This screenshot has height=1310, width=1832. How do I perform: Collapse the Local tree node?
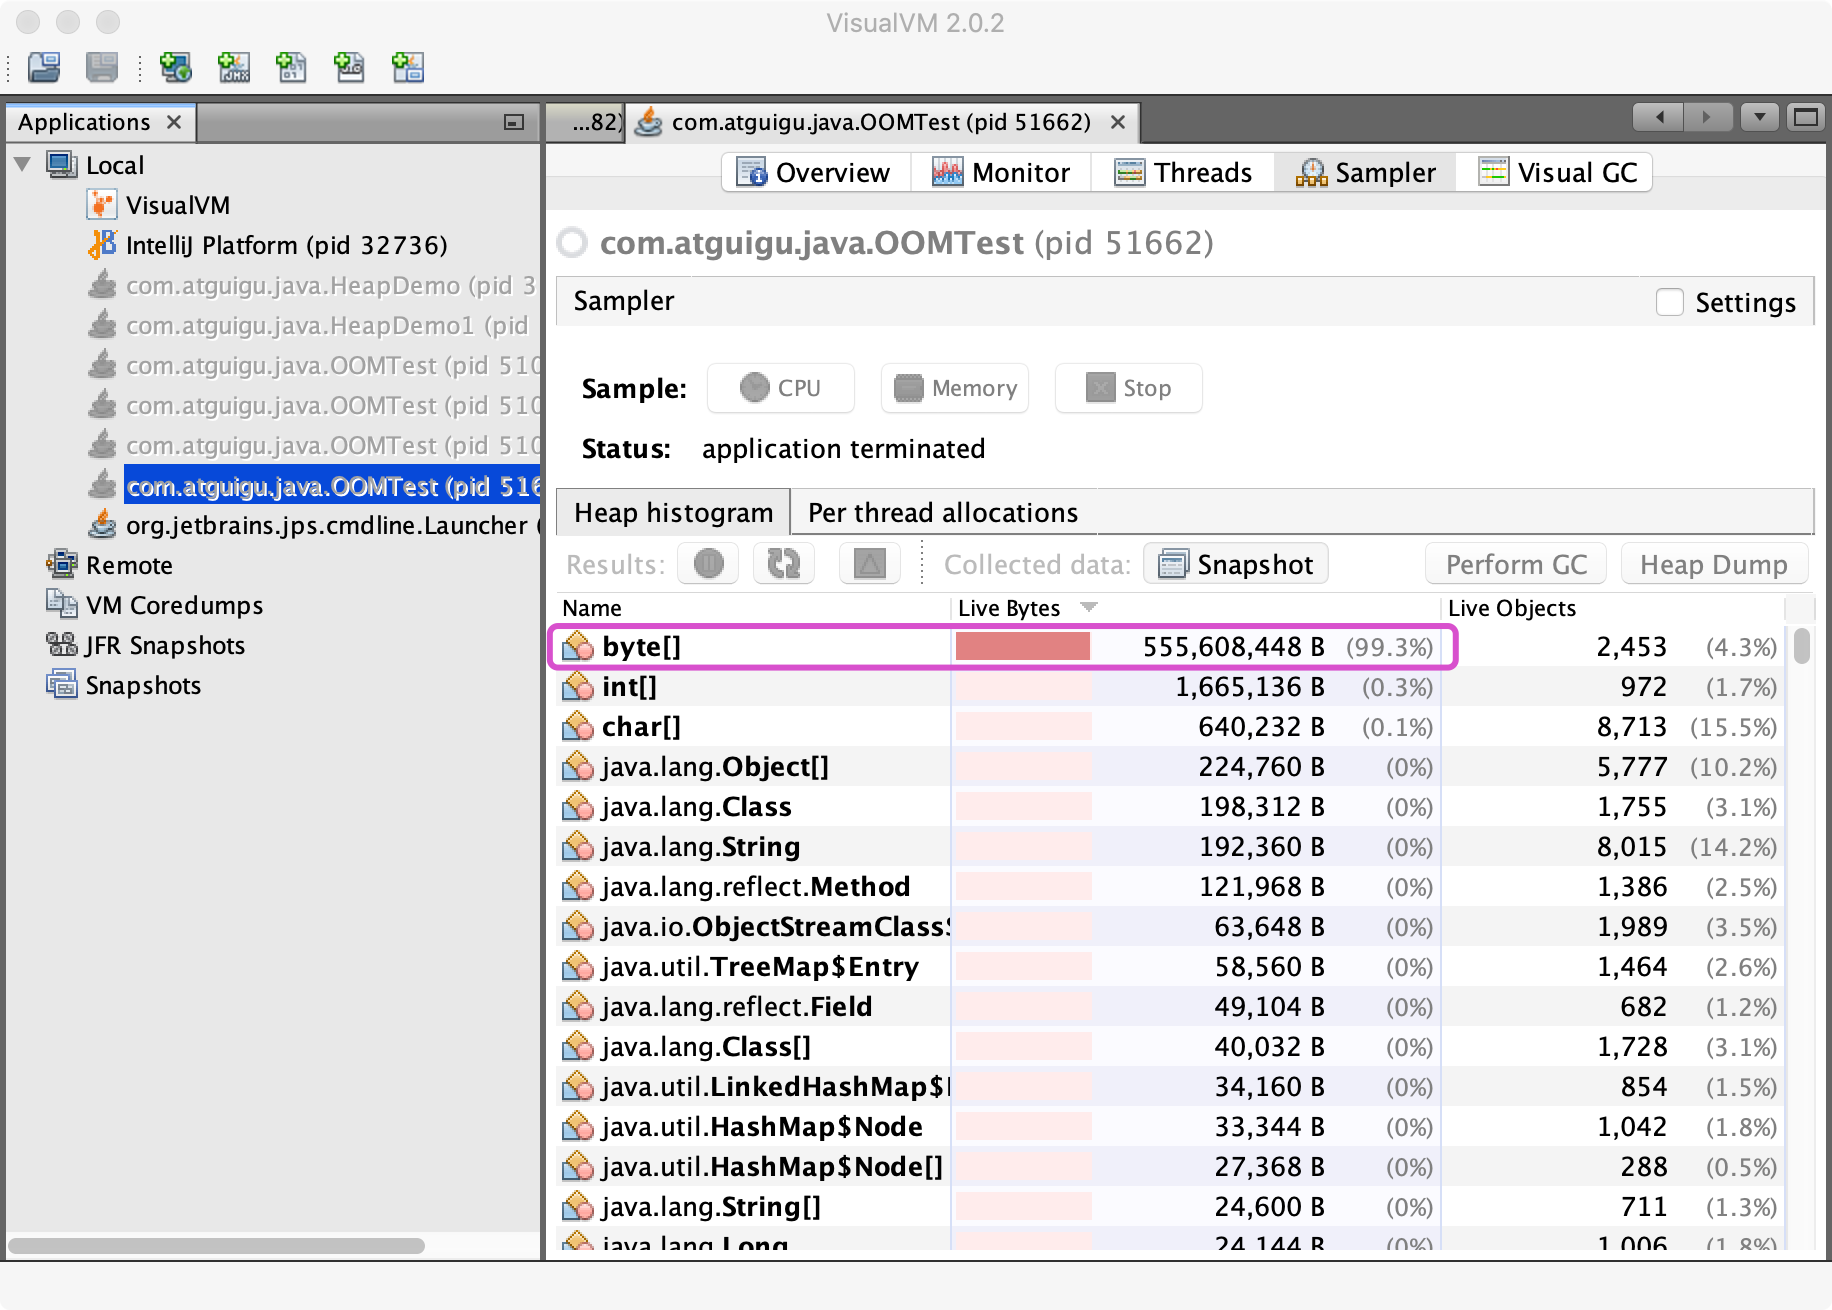coord(22,165)
